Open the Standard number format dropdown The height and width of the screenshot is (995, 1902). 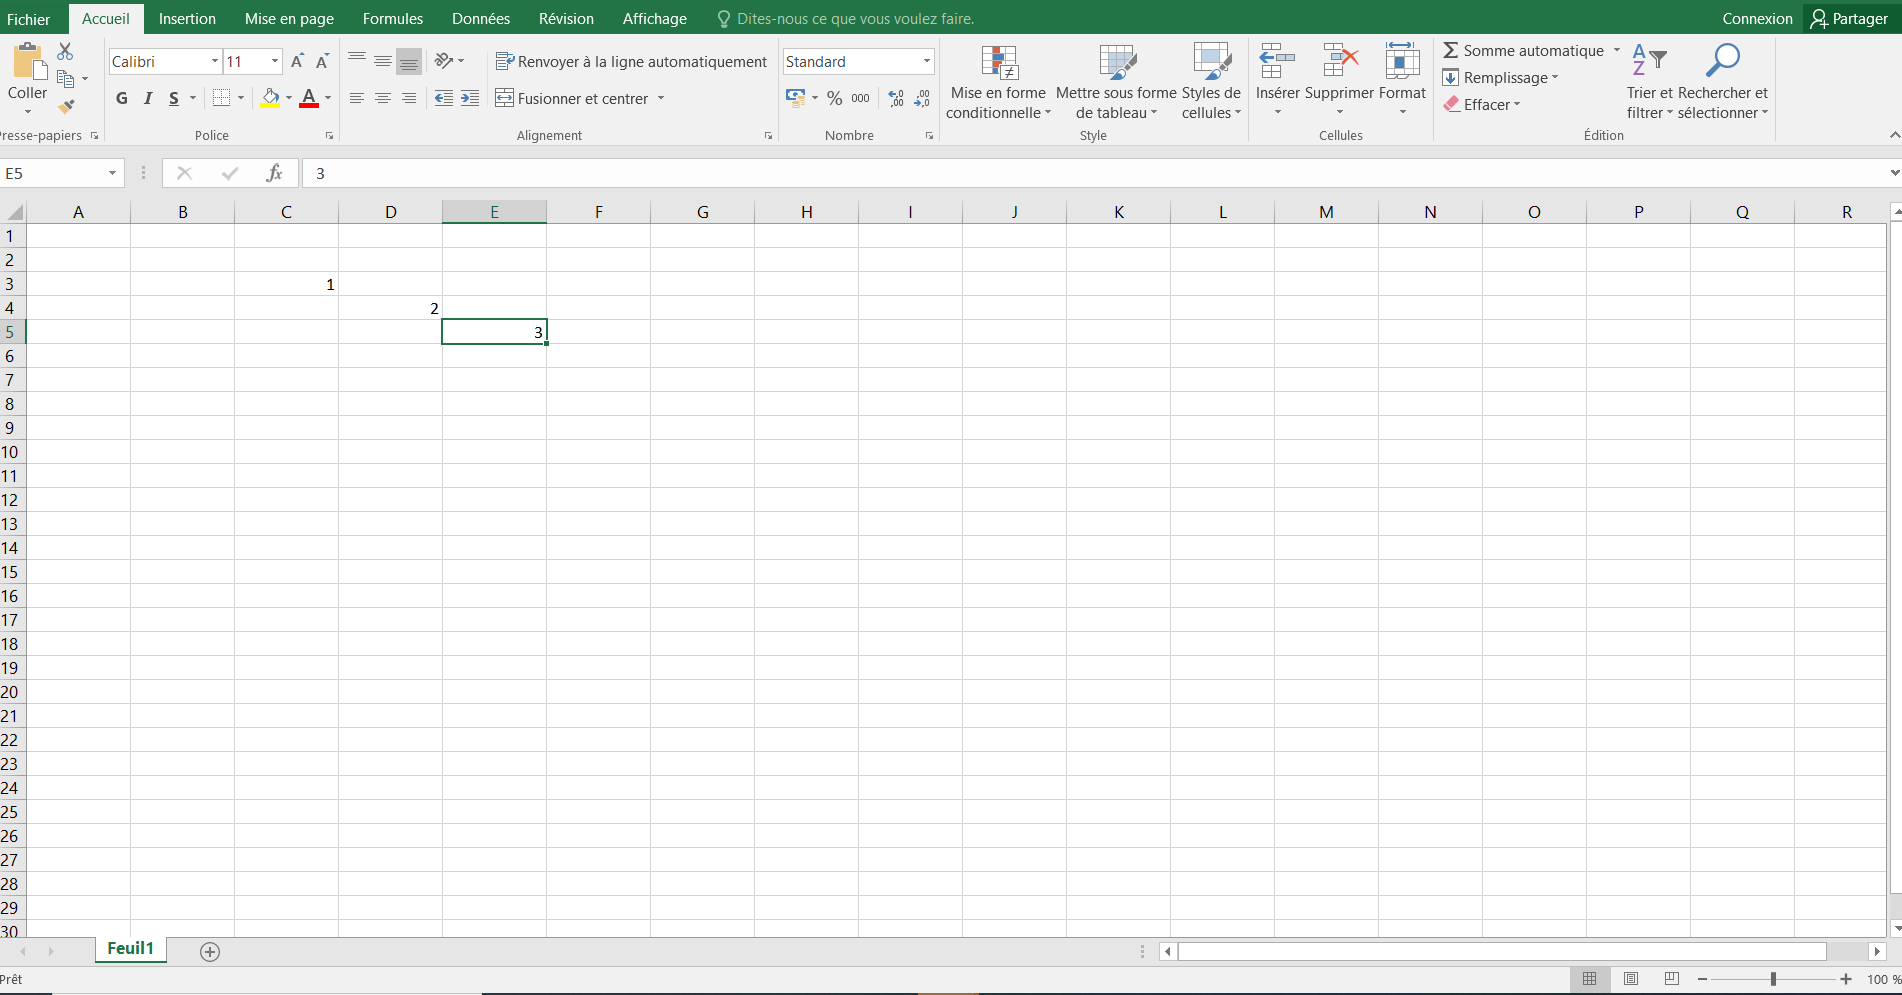click(927, 62)
